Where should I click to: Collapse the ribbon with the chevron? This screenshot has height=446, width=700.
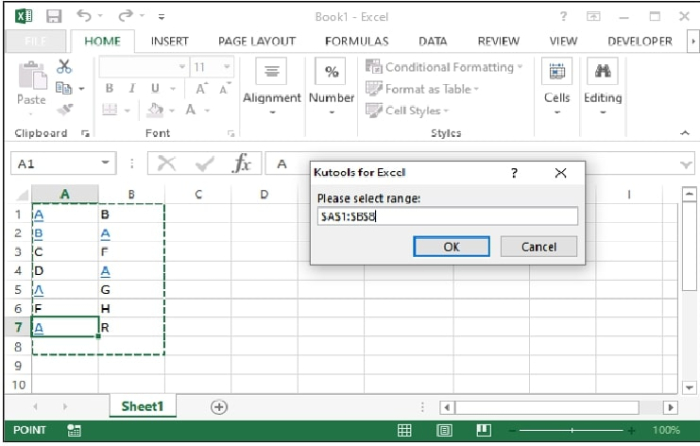[685, 133]
